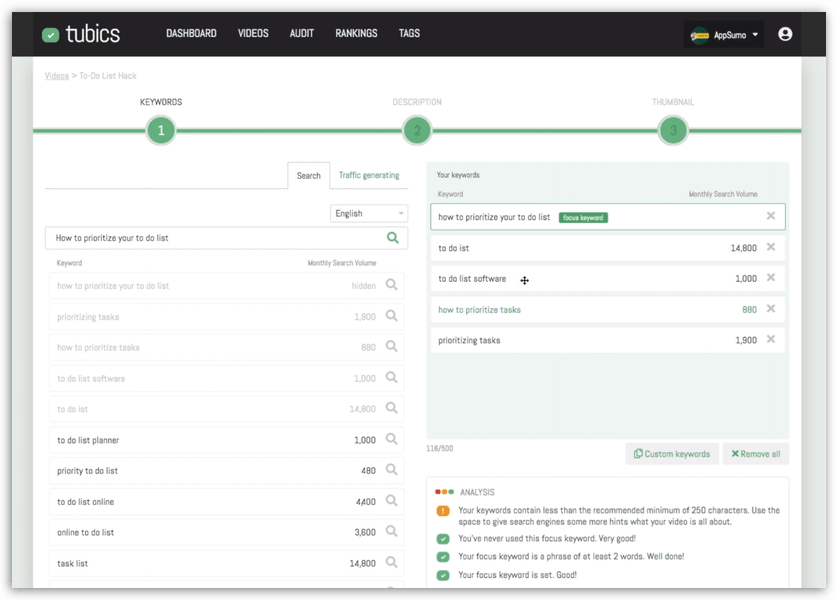Jump to step 2 Description in progress bar
The image size is (838, 600).
[416, 130]
